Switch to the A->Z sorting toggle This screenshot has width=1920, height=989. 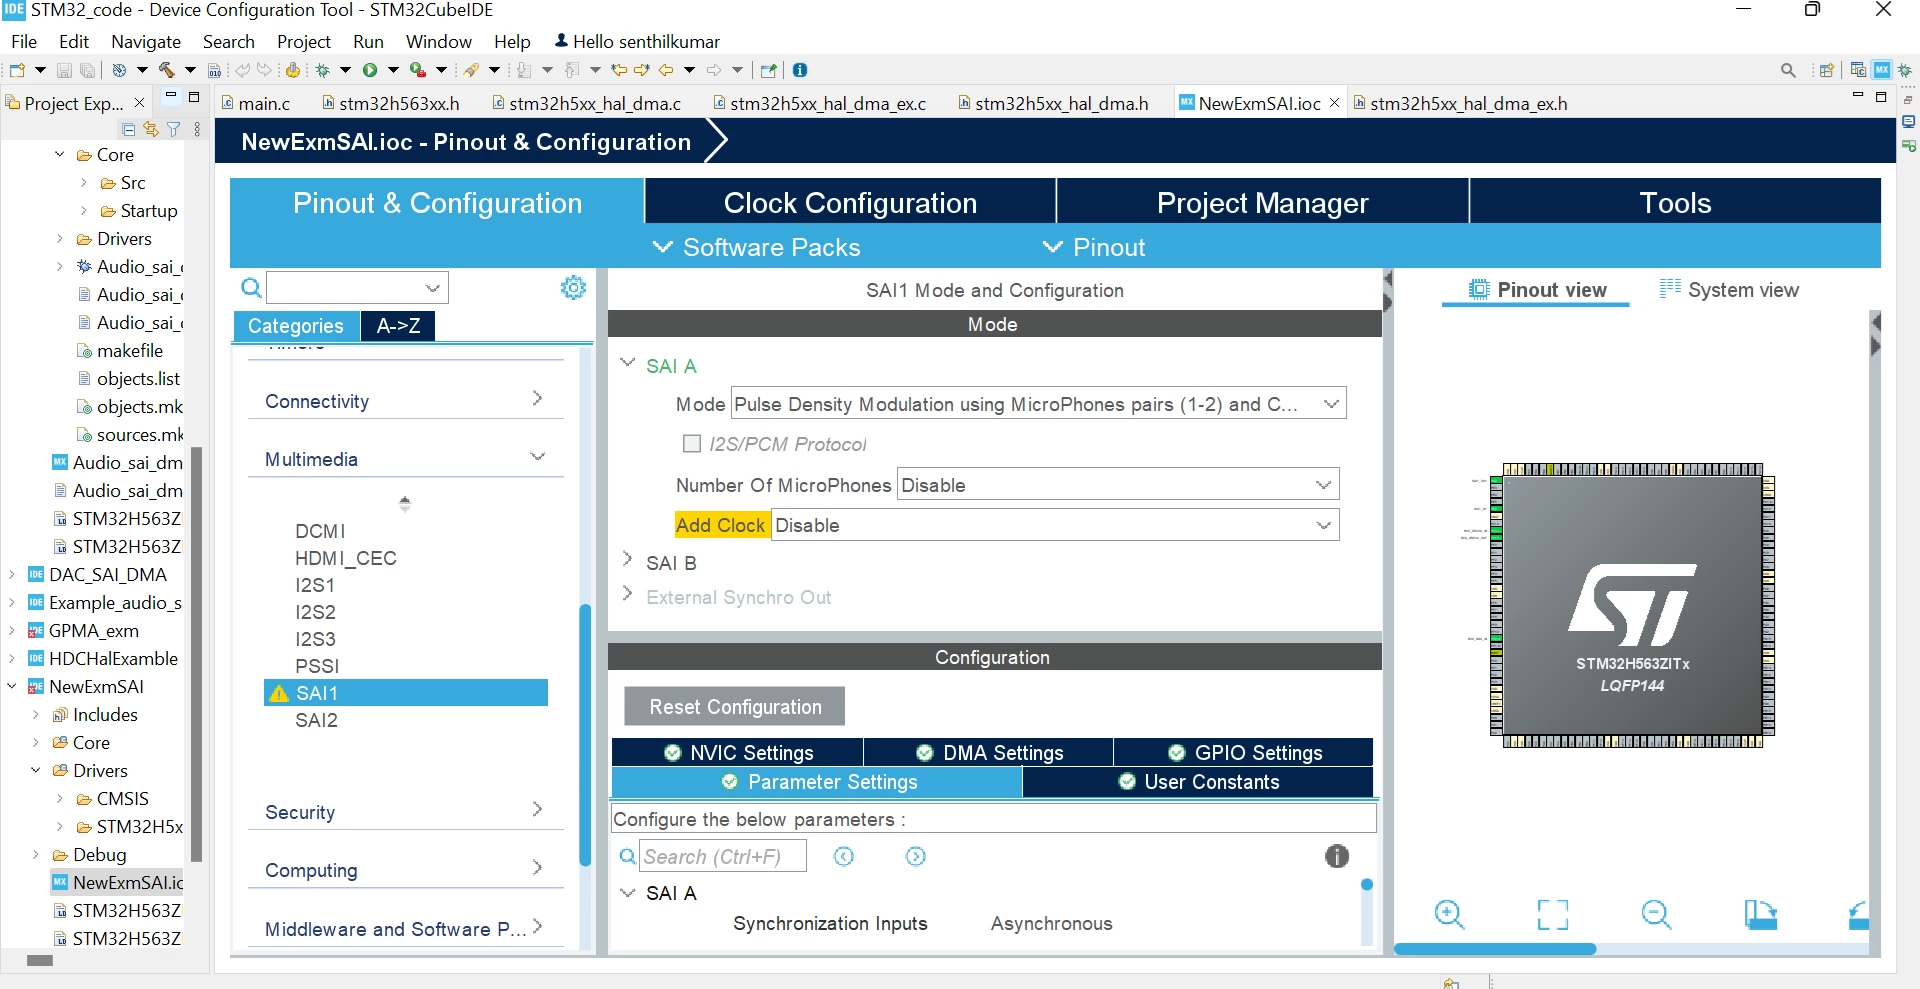point(398,326)
